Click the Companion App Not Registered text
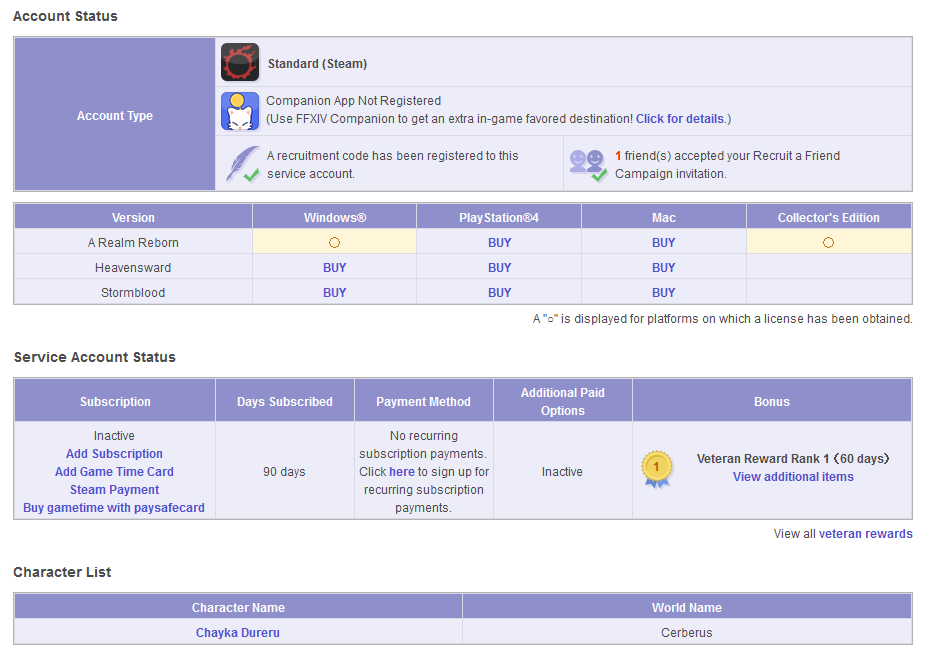The image size is (925, 654). tap(353, 101)
